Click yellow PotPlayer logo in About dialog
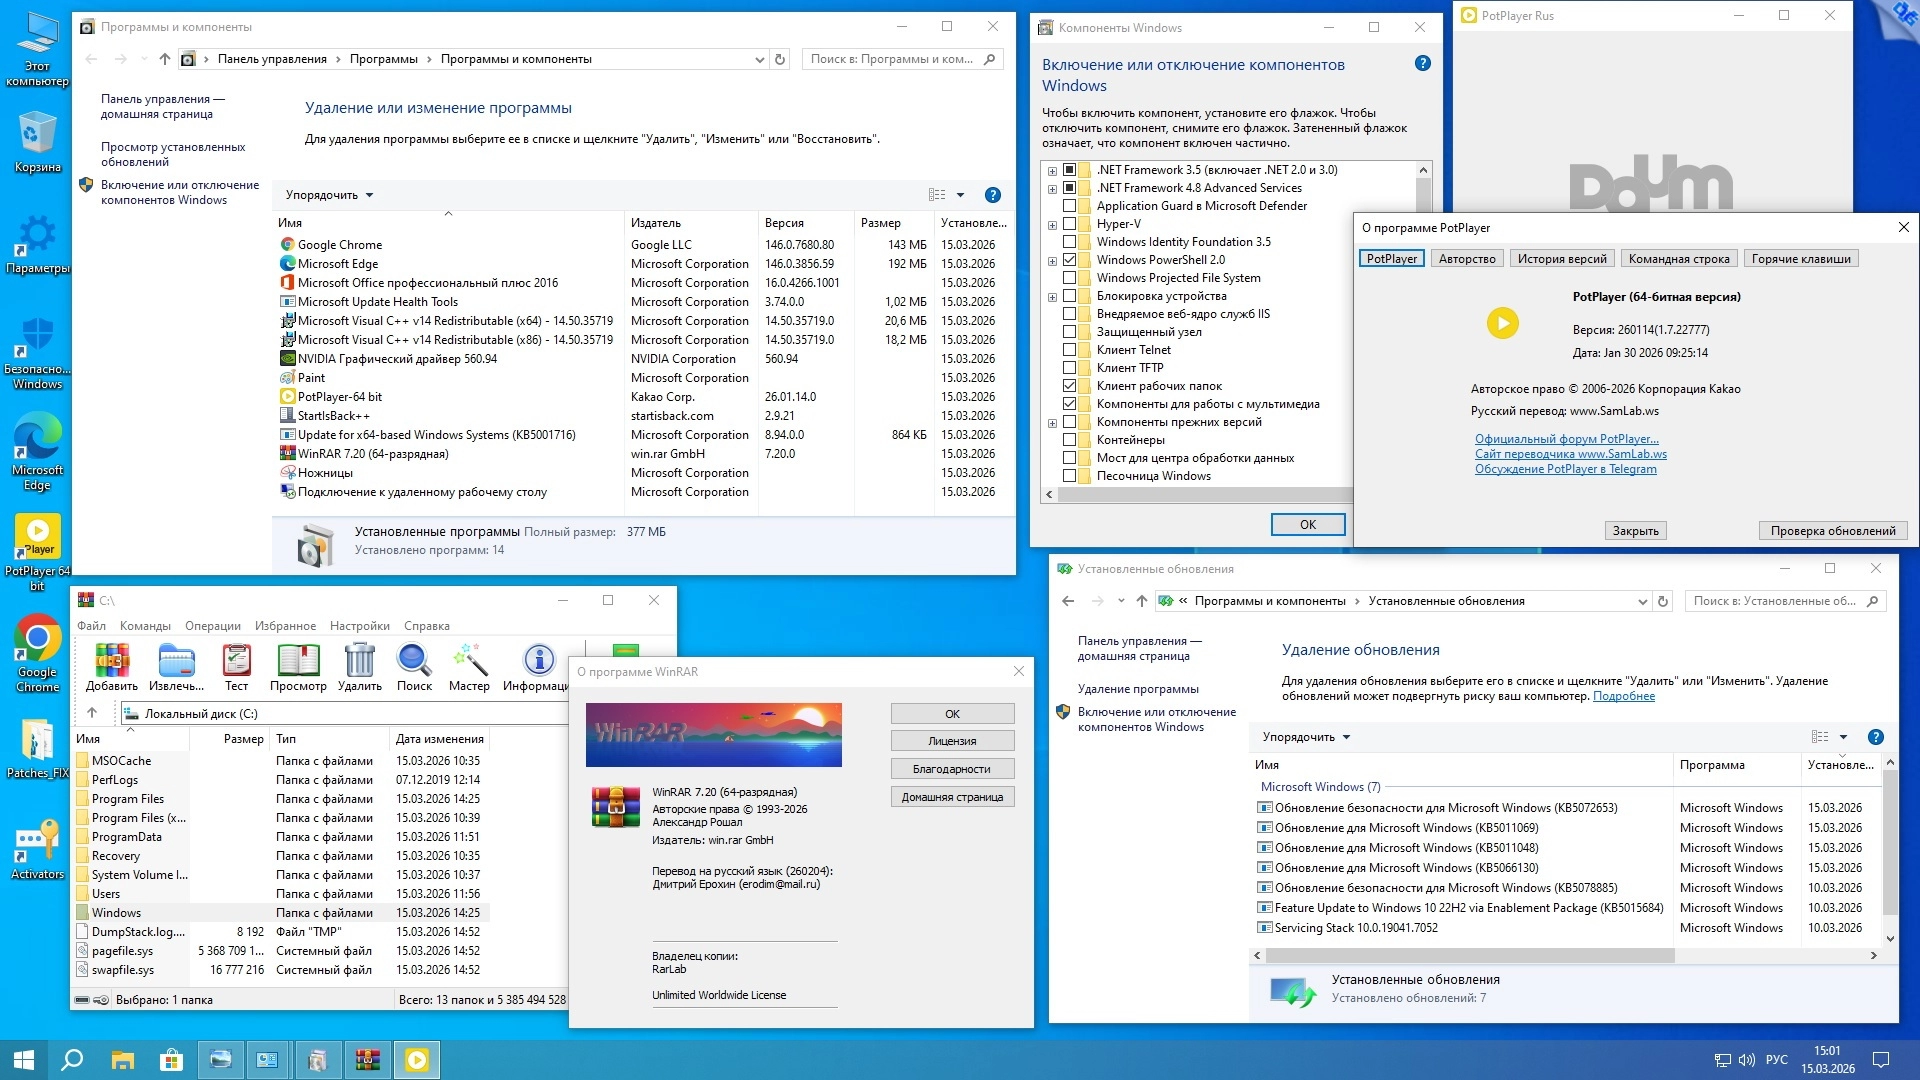The height and width of the screenshot is (1080, 1920). pos(1502,323)
